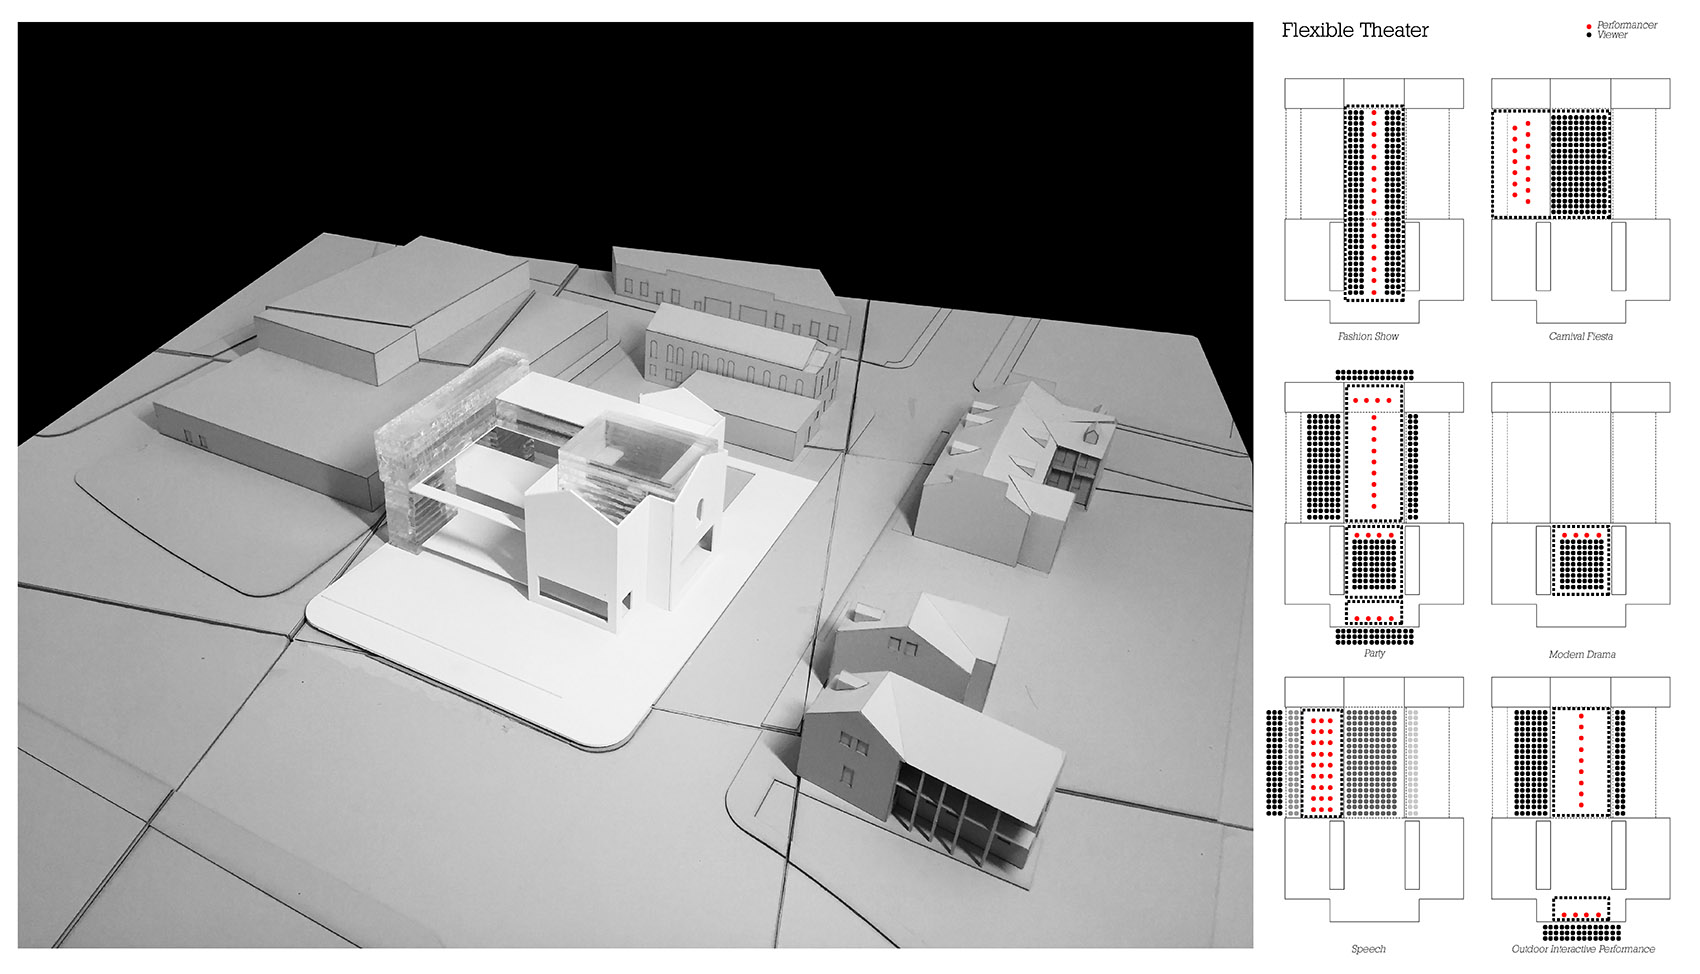Click the Viewer legend text
Screen dimensions: 1700x974
tap(1612, 35)
